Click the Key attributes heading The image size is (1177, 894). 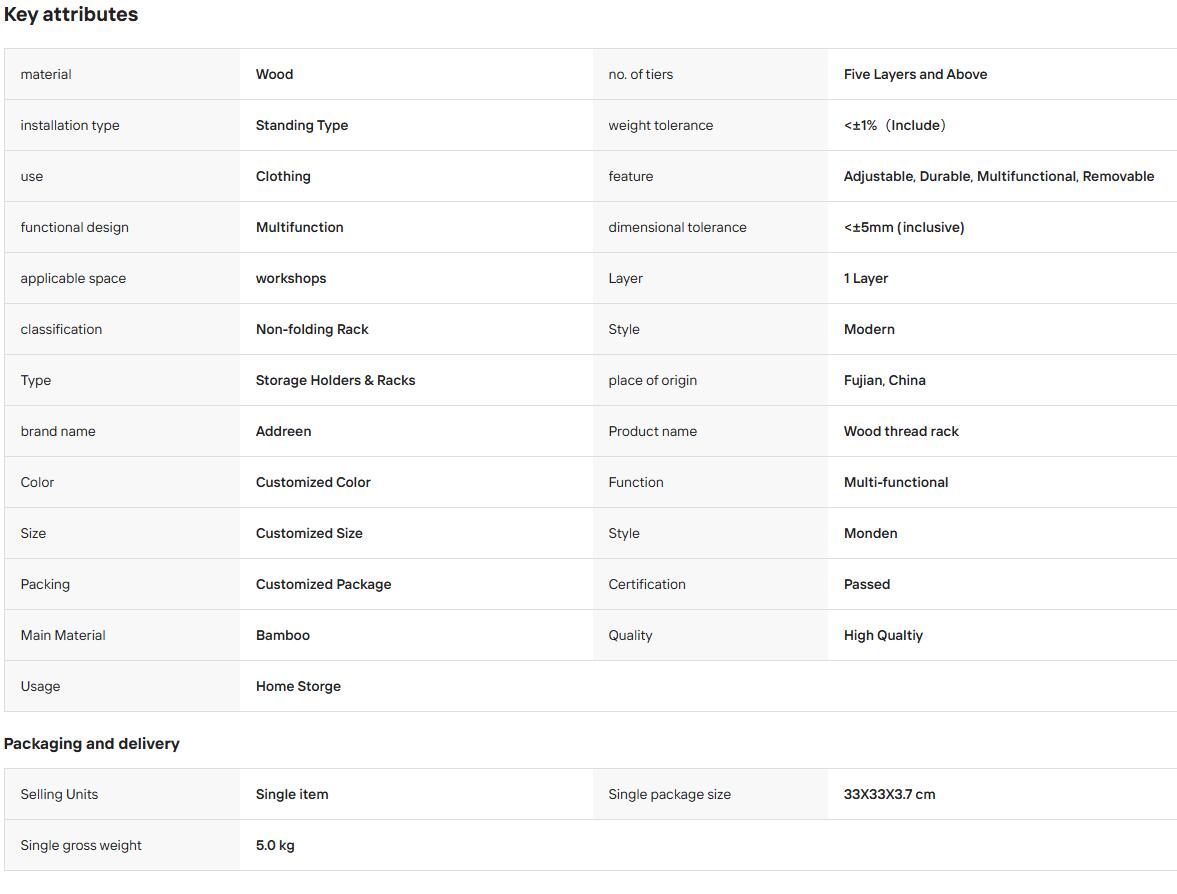click(x=71, y=14)
